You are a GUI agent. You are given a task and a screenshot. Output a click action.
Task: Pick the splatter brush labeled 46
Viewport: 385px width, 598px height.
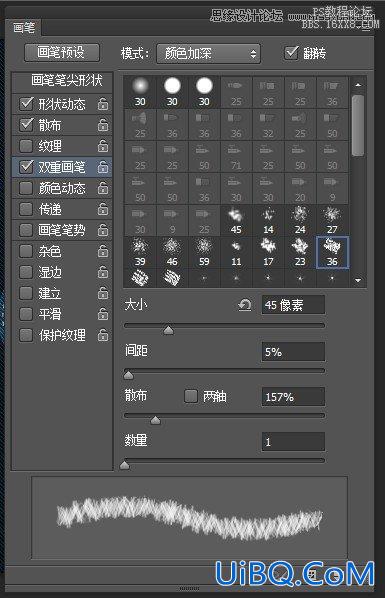coord(172,252)
